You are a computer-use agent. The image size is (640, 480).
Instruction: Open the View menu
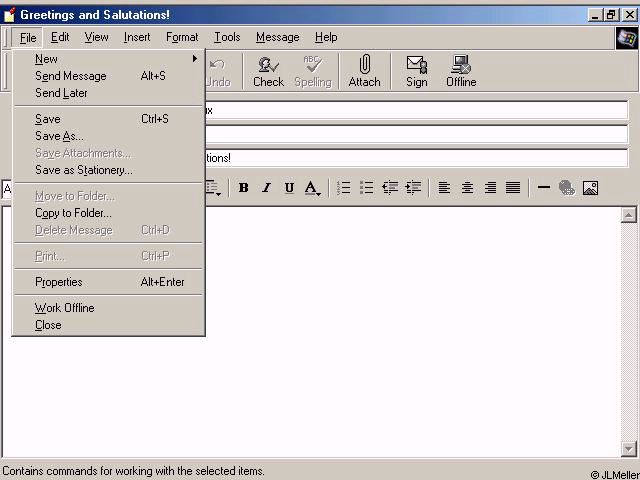click(96, 37)
